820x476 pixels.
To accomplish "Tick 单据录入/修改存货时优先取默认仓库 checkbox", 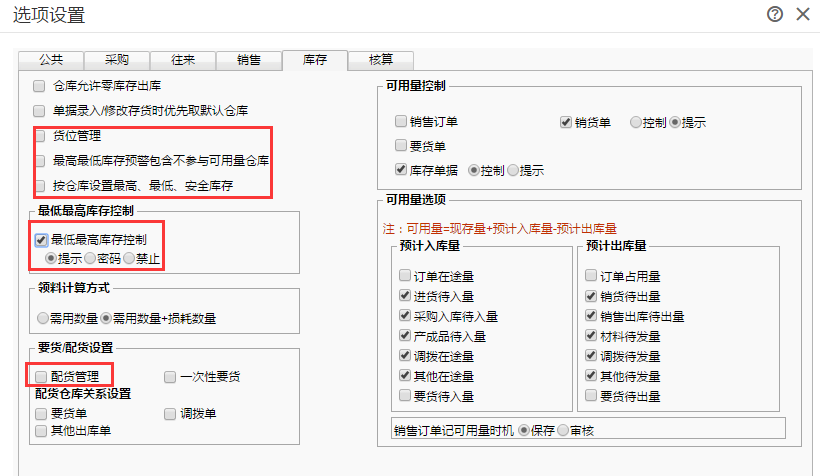I will click(x=39, y=111).
